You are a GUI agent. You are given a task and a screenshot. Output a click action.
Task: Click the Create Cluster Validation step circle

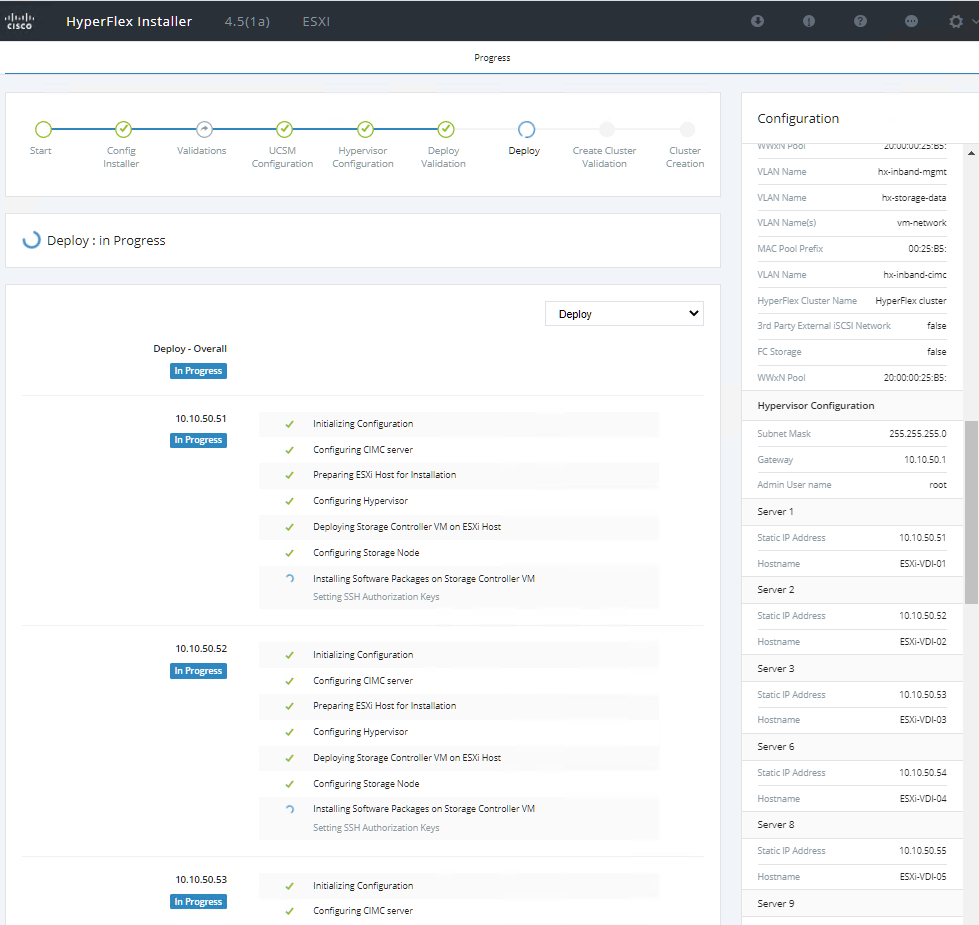pos(607,129)
